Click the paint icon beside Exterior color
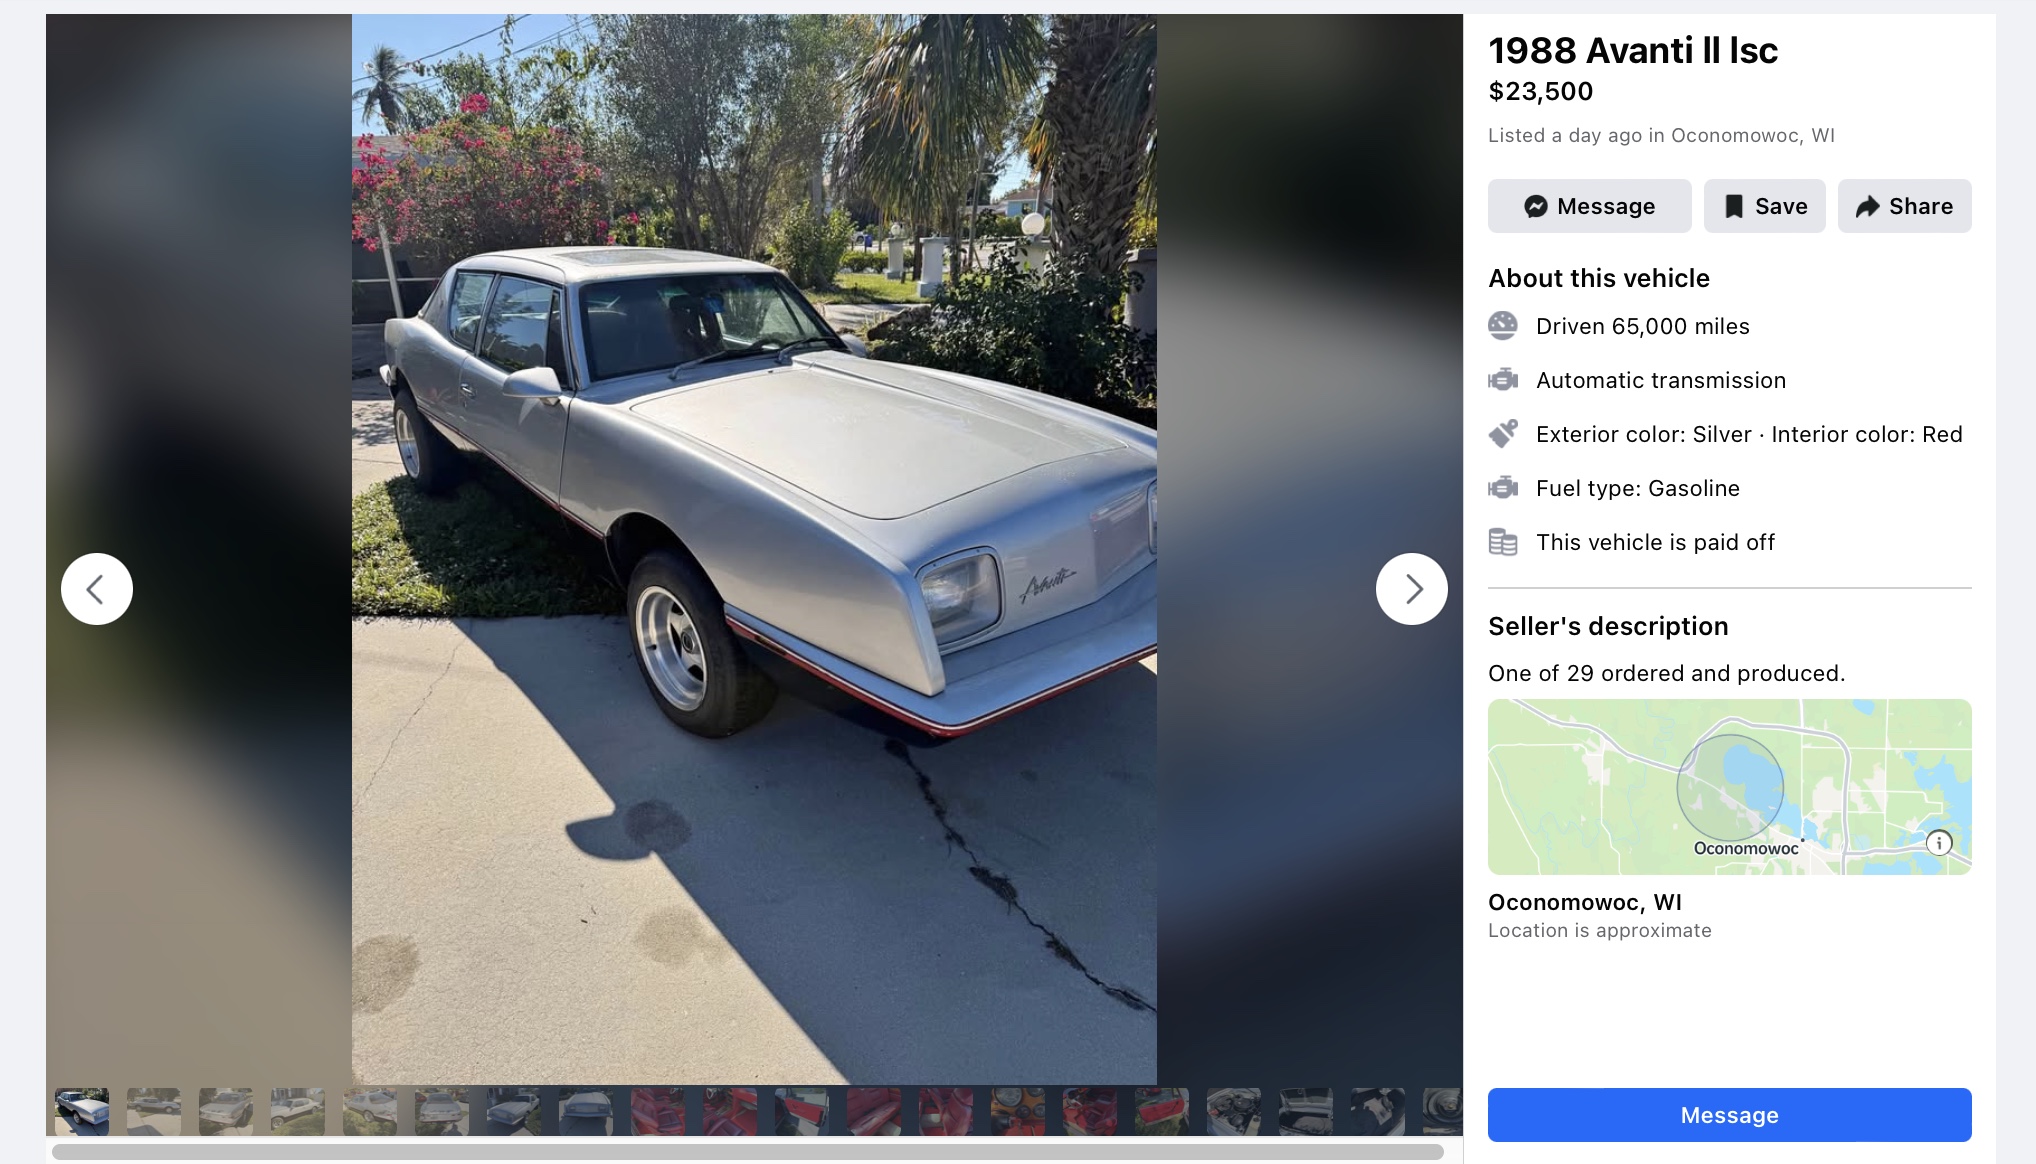This screenshot has height=1164, width=2036. pyautogui.click(x=1502, y=434)
